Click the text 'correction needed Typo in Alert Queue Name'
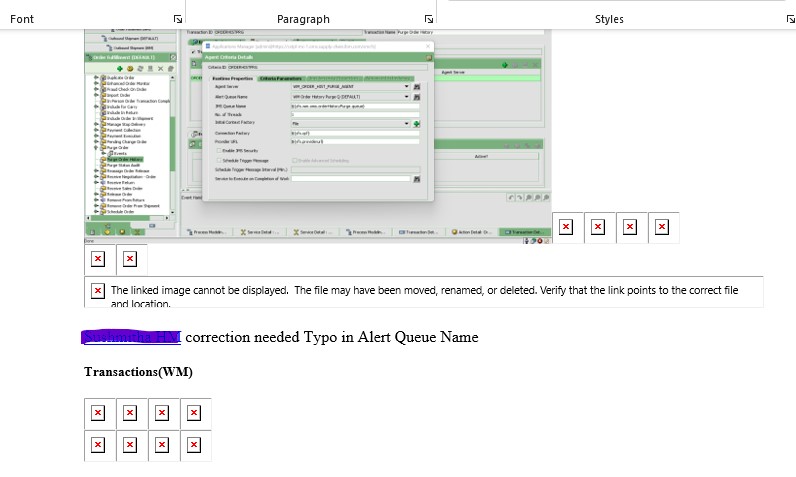This screenshot has width=796, height=477. click(x=332, y=337)
